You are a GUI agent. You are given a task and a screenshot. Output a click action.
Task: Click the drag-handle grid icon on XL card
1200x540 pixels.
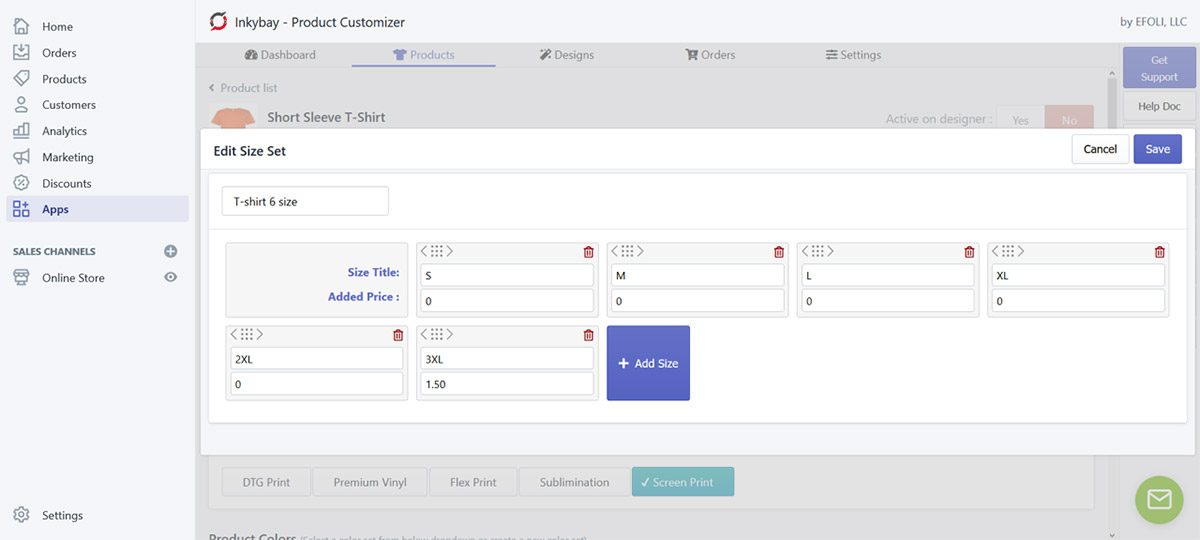[x=1008, y=251]
